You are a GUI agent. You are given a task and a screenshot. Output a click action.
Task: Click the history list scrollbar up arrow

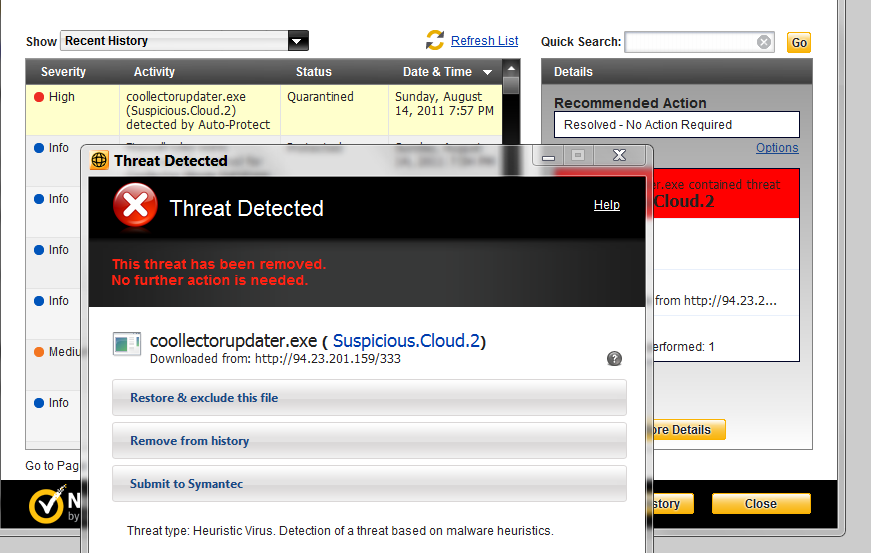click(x=511, y=68)
